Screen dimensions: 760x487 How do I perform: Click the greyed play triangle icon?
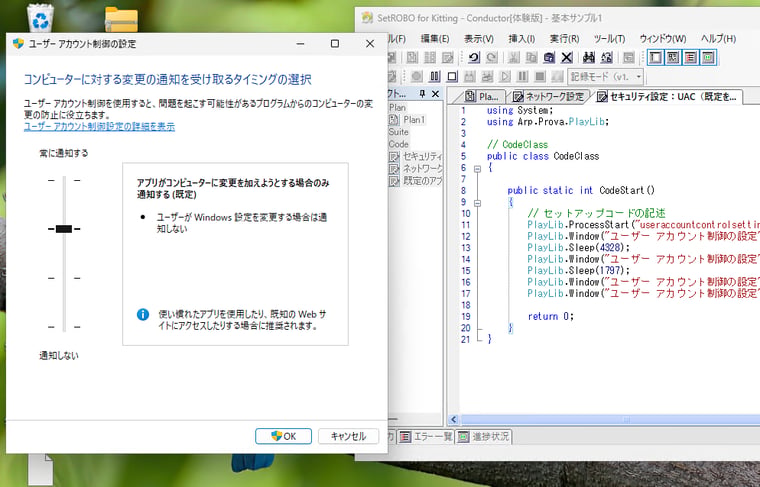(505, 77)
